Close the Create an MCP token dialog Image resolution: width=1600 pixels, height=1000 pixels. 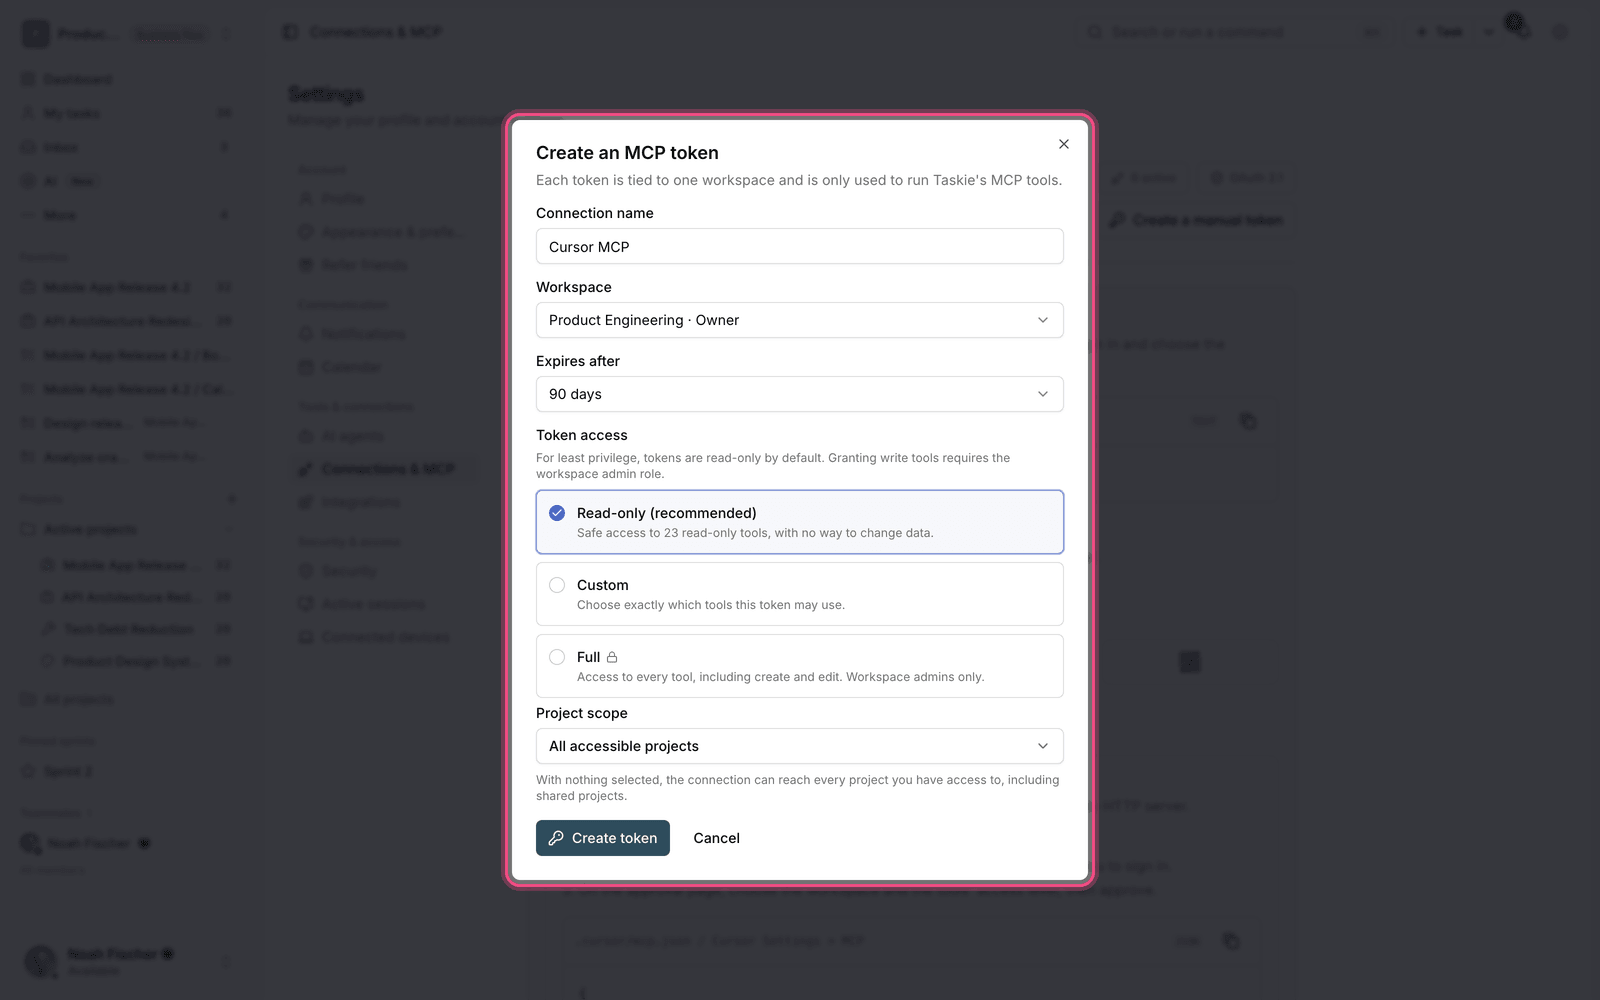pyautogui.click(x=1064, y=144)
